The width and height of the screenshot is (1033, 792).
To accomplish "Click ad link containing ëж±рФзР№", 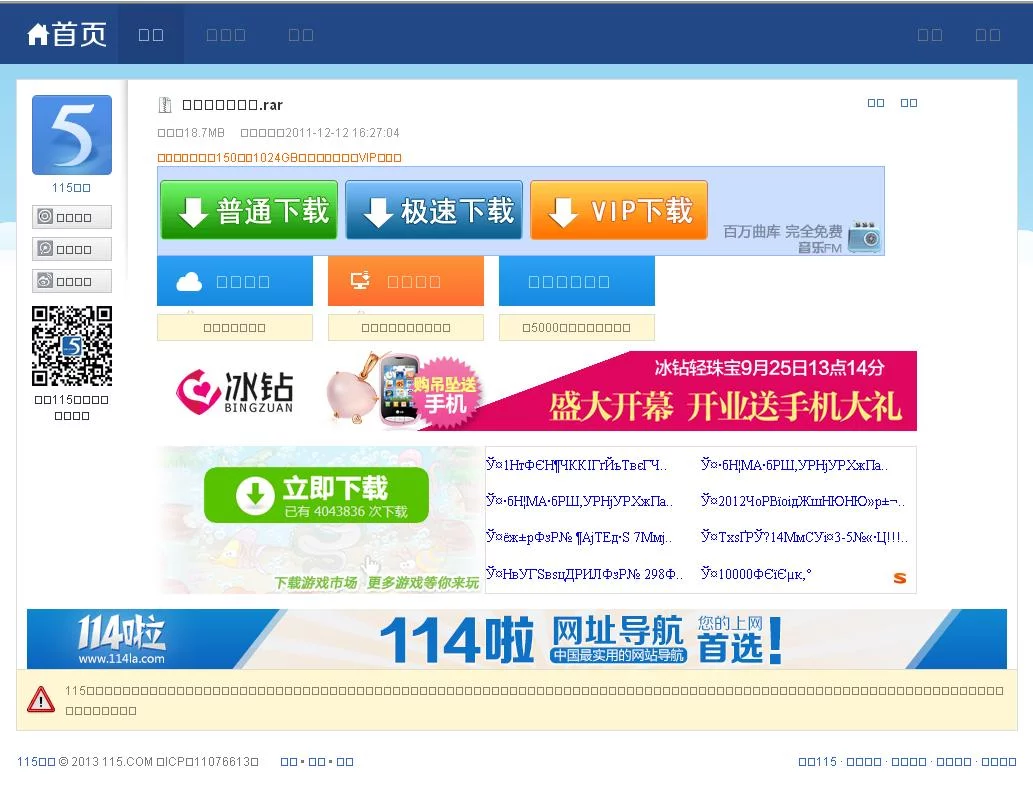I will pyautogui.click(x=579, y=538).
